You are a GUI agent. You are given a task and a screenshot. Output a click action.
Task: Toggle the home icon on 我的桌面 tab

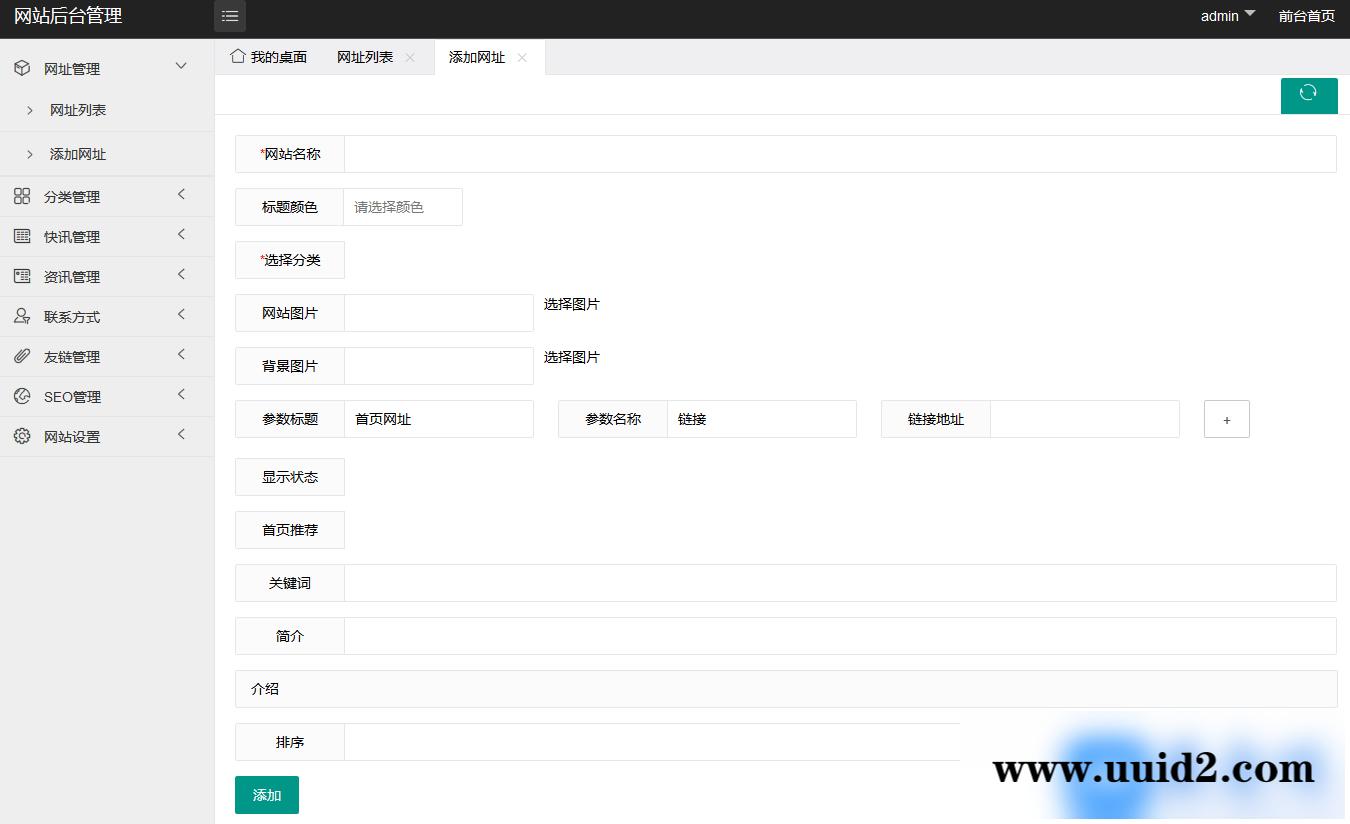238,57
